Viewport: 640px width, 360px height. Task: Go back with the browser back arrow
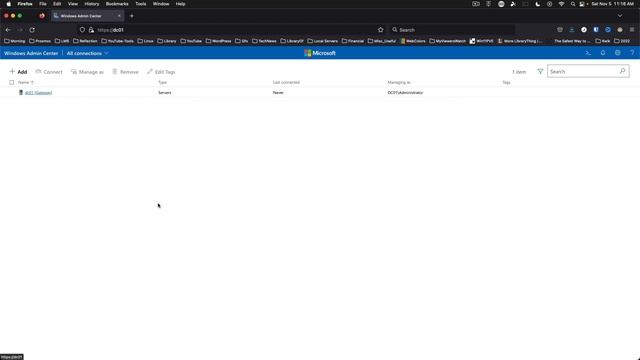click(8, 30)
